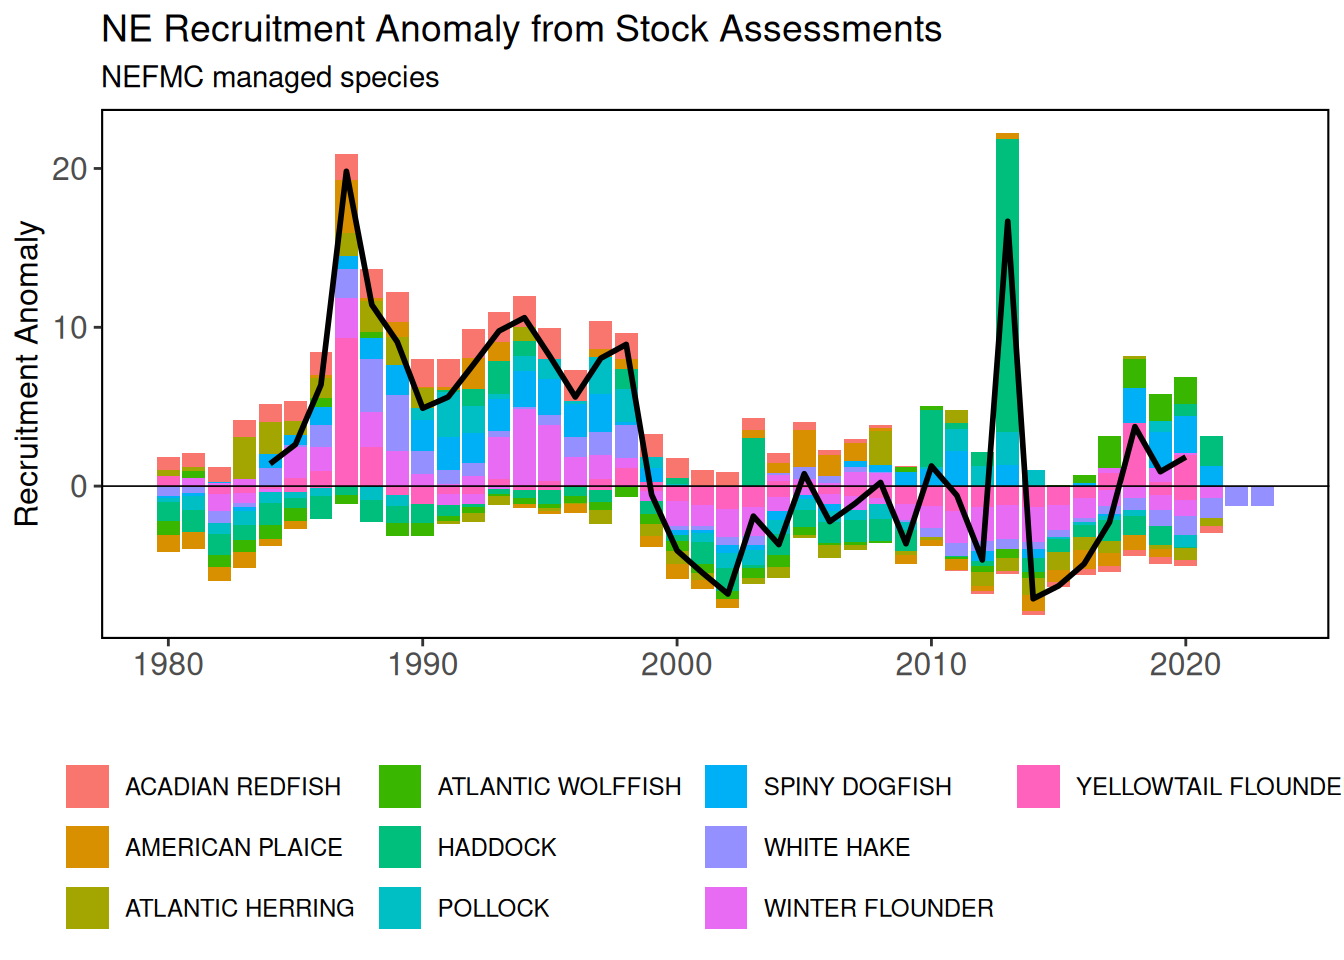The height and width of the screenshot is (960, 1344).
Task: Click the chart title NE Recruitment Anomaly
Action: tap(521, 30)
